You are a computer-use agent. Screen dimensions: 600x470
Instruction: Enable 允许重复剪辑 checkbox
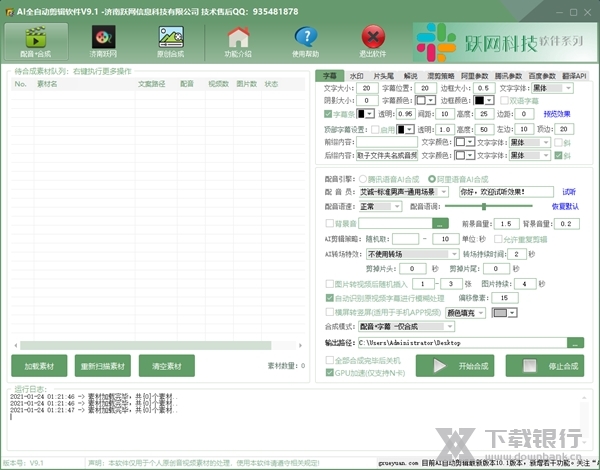pyautogui.click(x=498, y=239)
